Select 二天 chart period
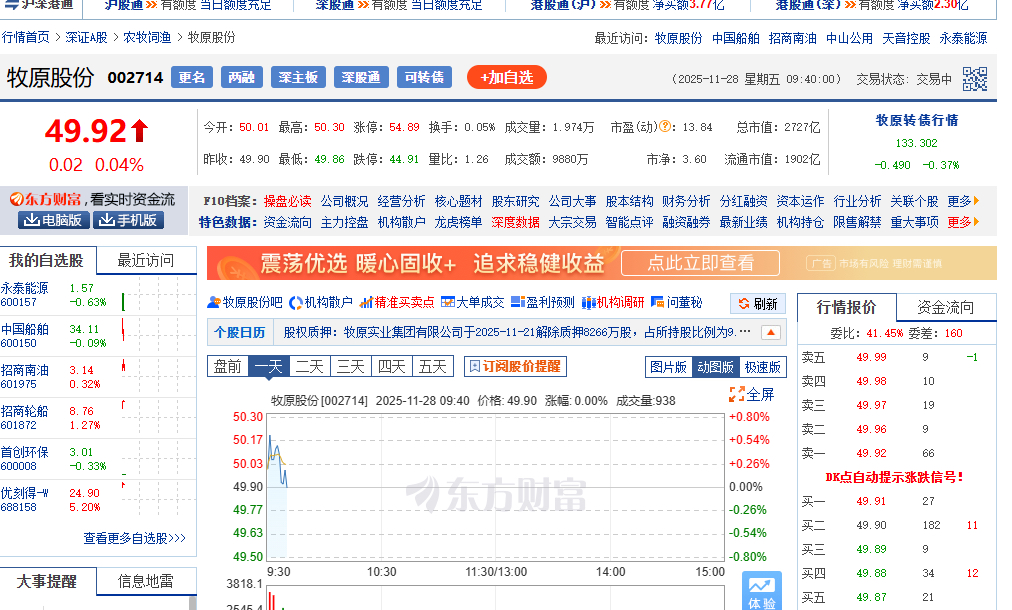This screenshot has width=1012, height=610. tap(310, 367)
